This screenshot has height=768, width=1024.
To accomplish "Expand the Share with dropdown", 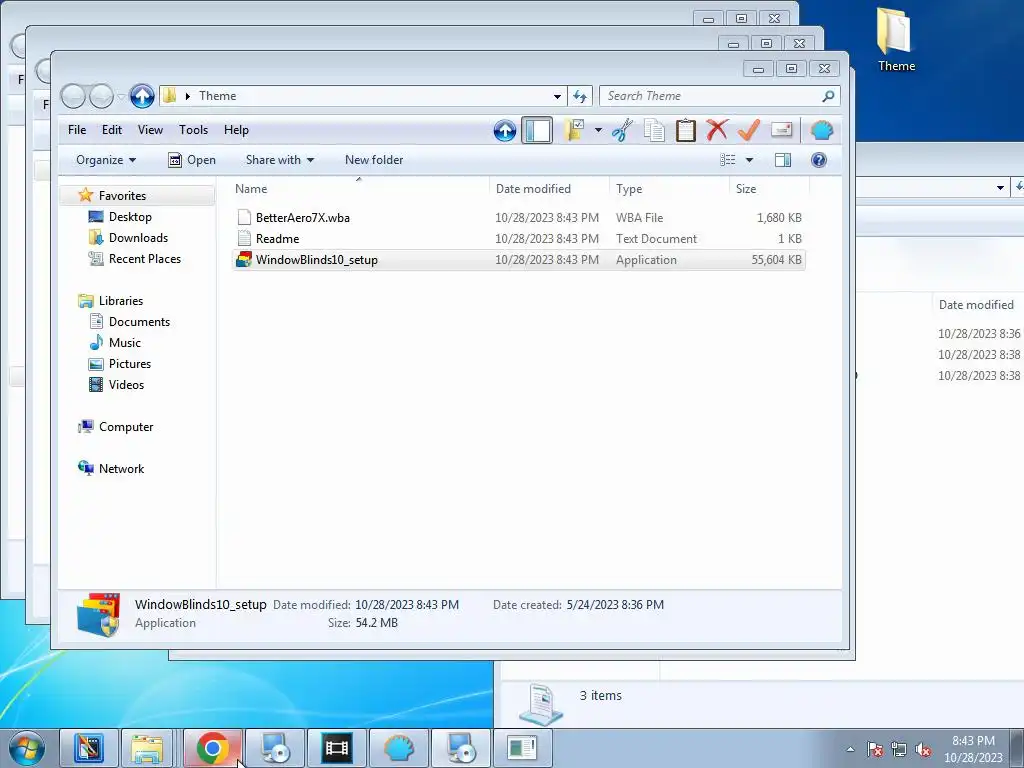I will coord(280,160).
